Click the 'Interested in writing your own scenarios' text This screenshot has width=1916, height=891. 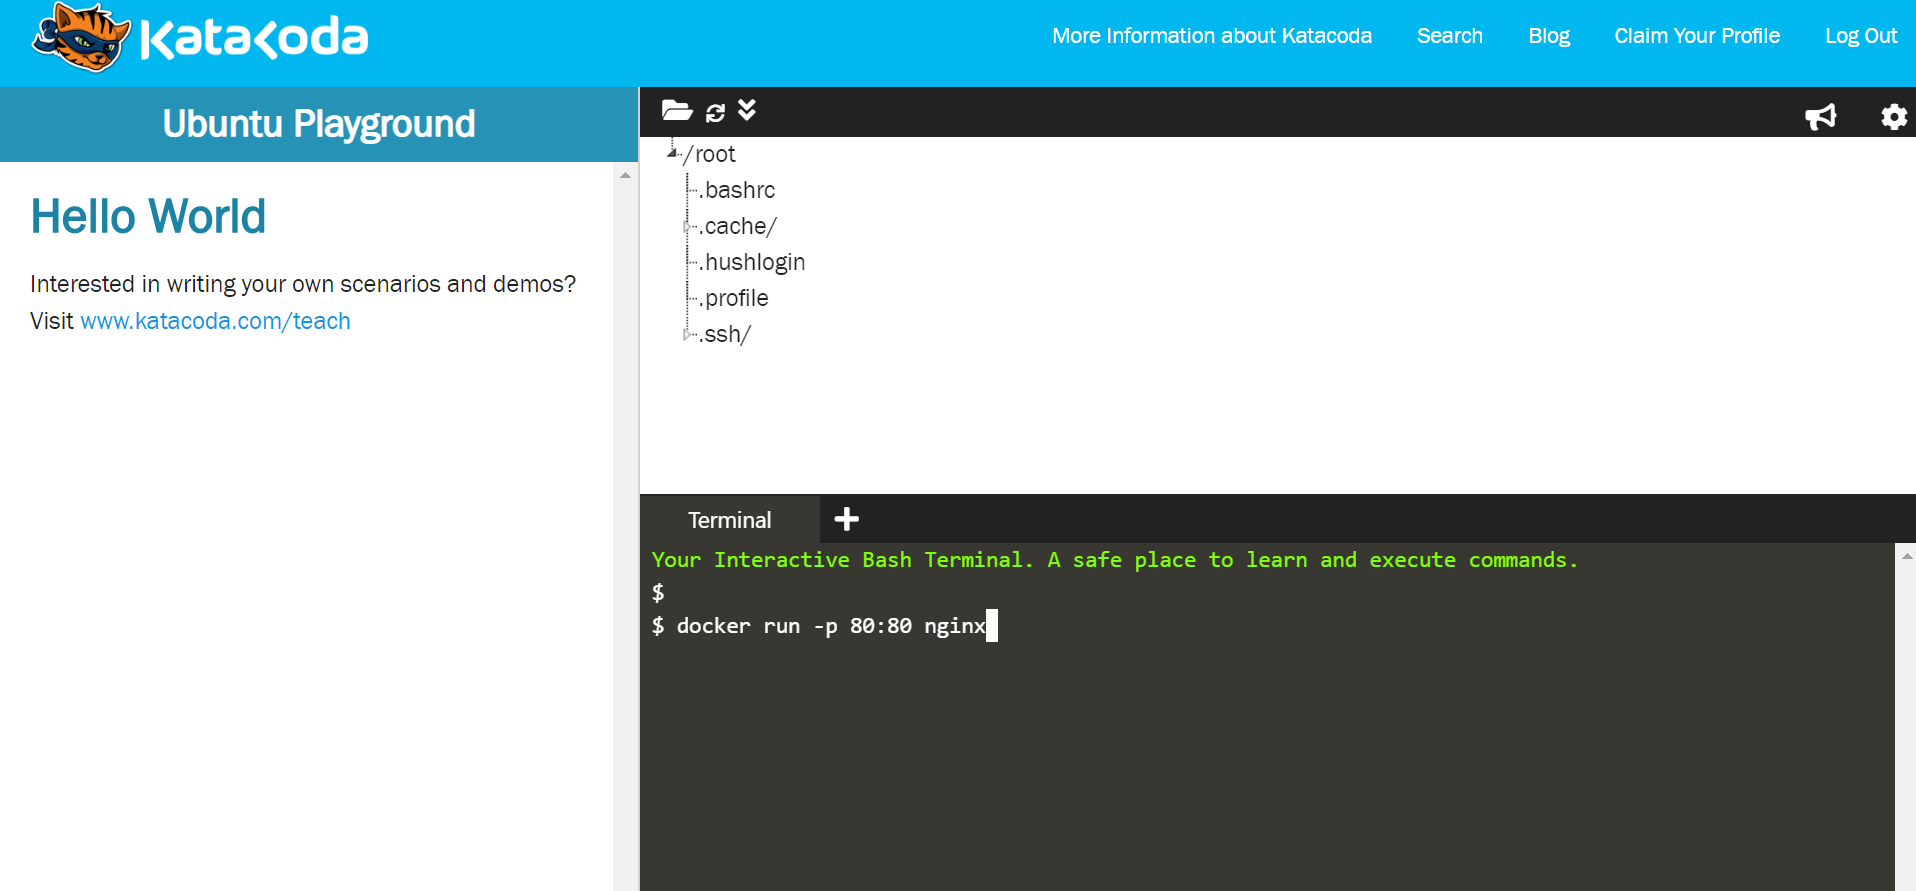tap(303, 284)
